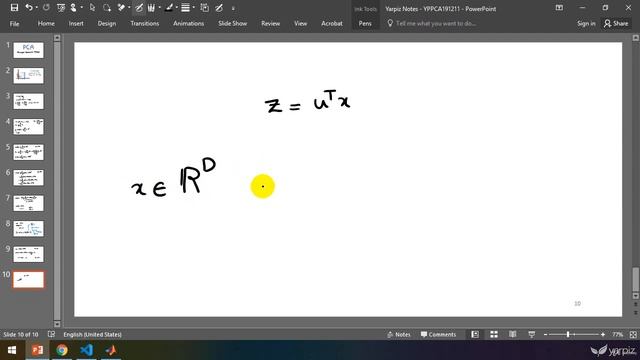Click the pen Color icon

click(x=169, y=8)
